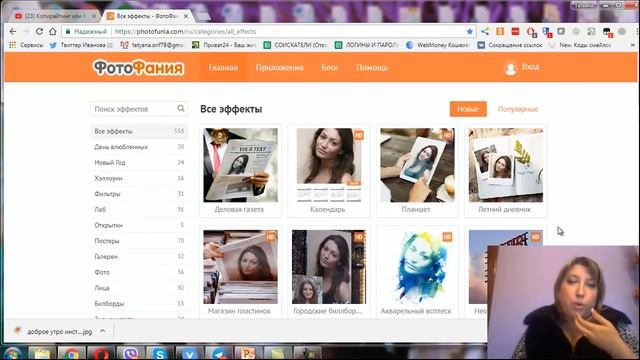Open the Билборды category
Screen dimensions: 640x360
[139, 304]
